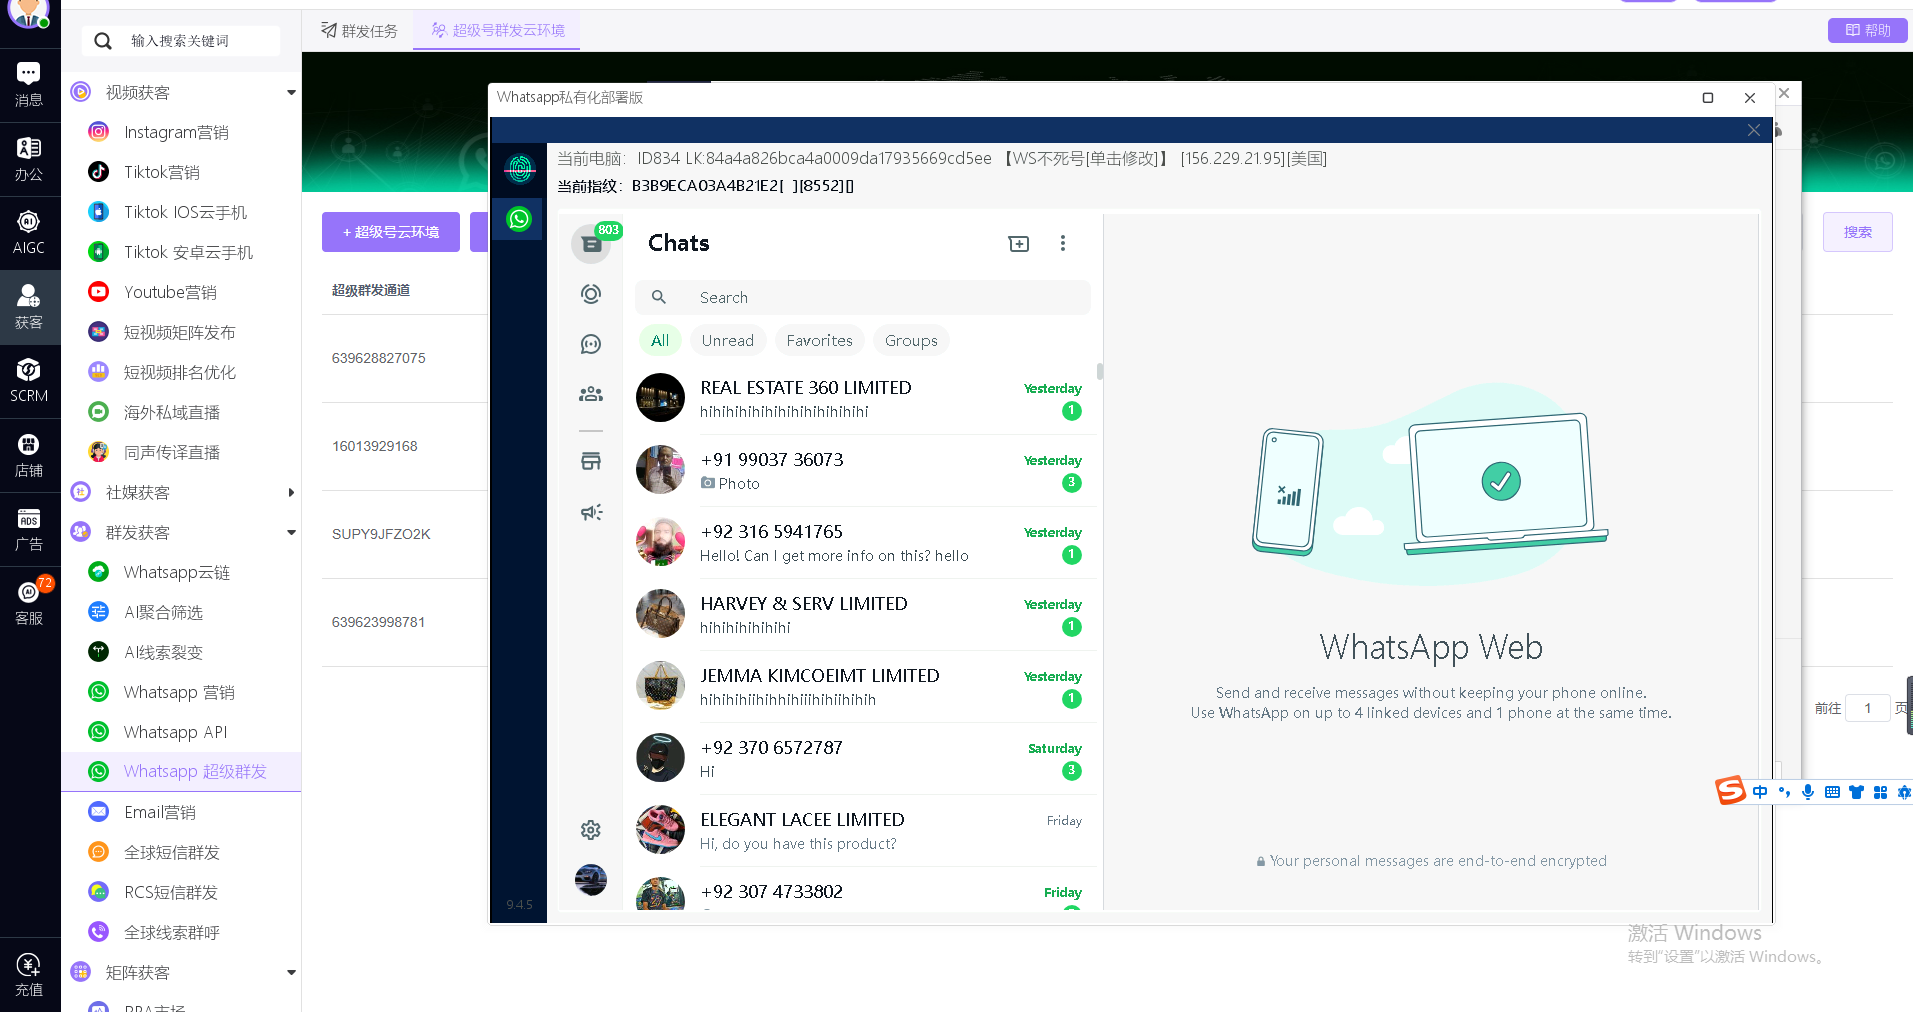Click the WS不死号[单击修改] link
Viewport: 1913px width, 1012px height.
coord(1087,159)
